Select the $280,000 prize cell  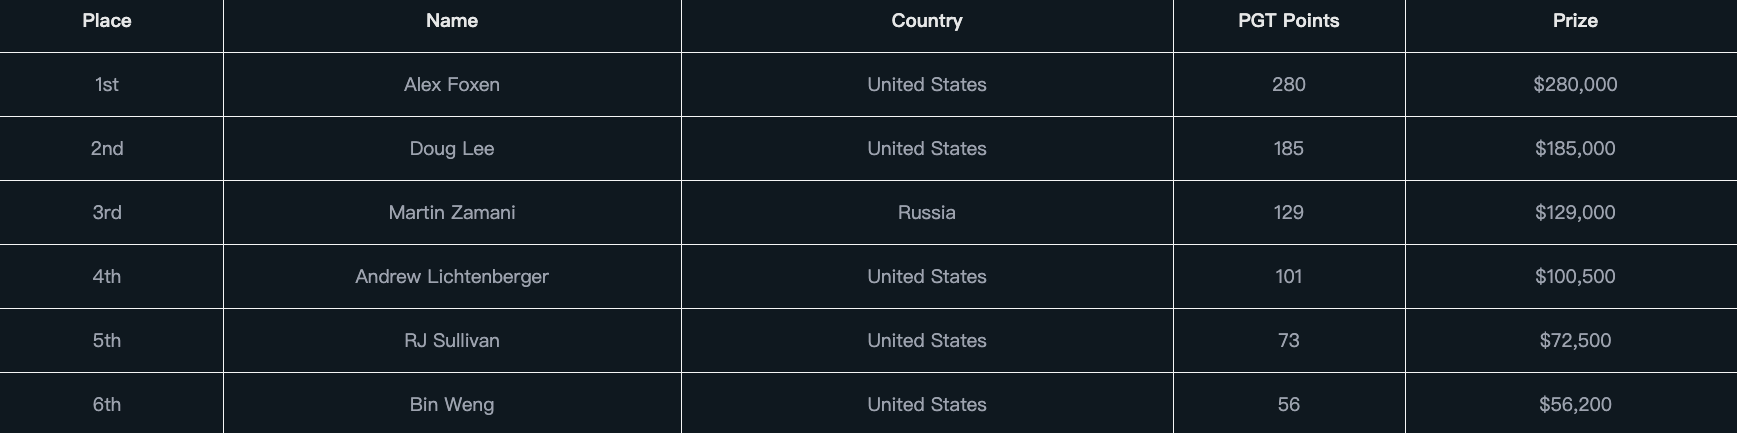[x=1575, y=85]
